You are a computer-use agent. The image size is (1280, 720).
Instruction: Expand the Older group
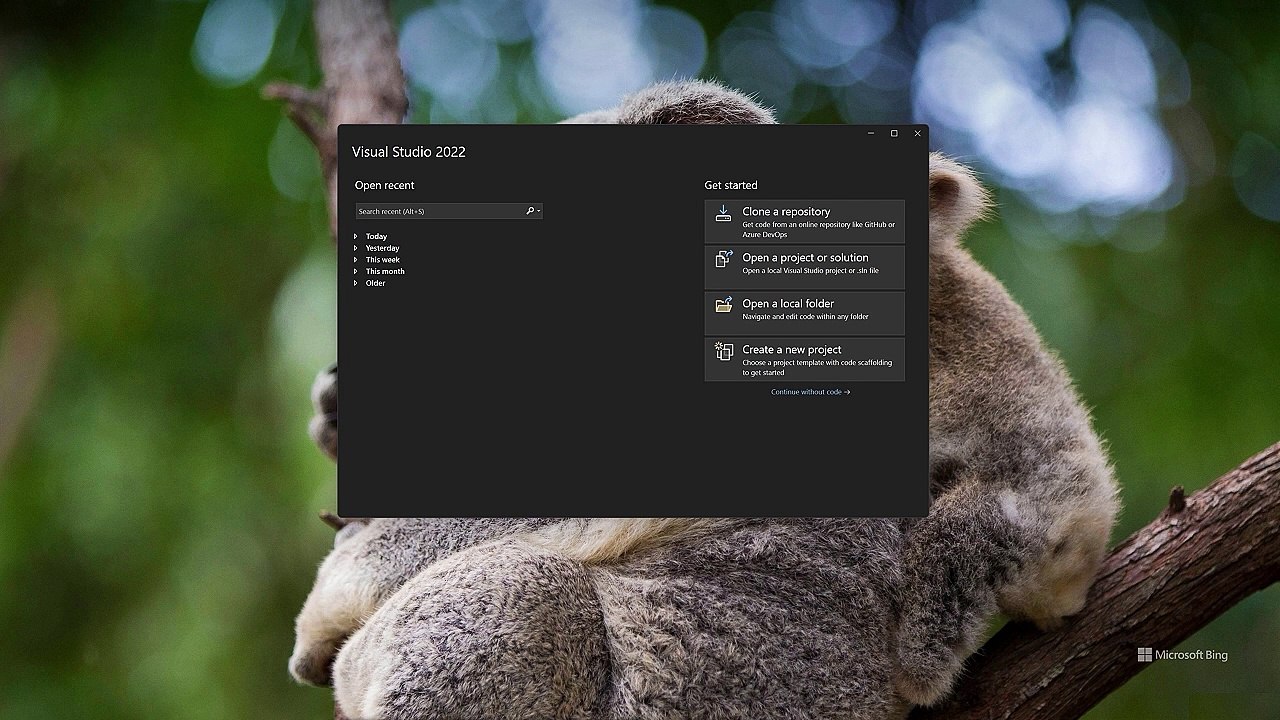click(355, 283)
